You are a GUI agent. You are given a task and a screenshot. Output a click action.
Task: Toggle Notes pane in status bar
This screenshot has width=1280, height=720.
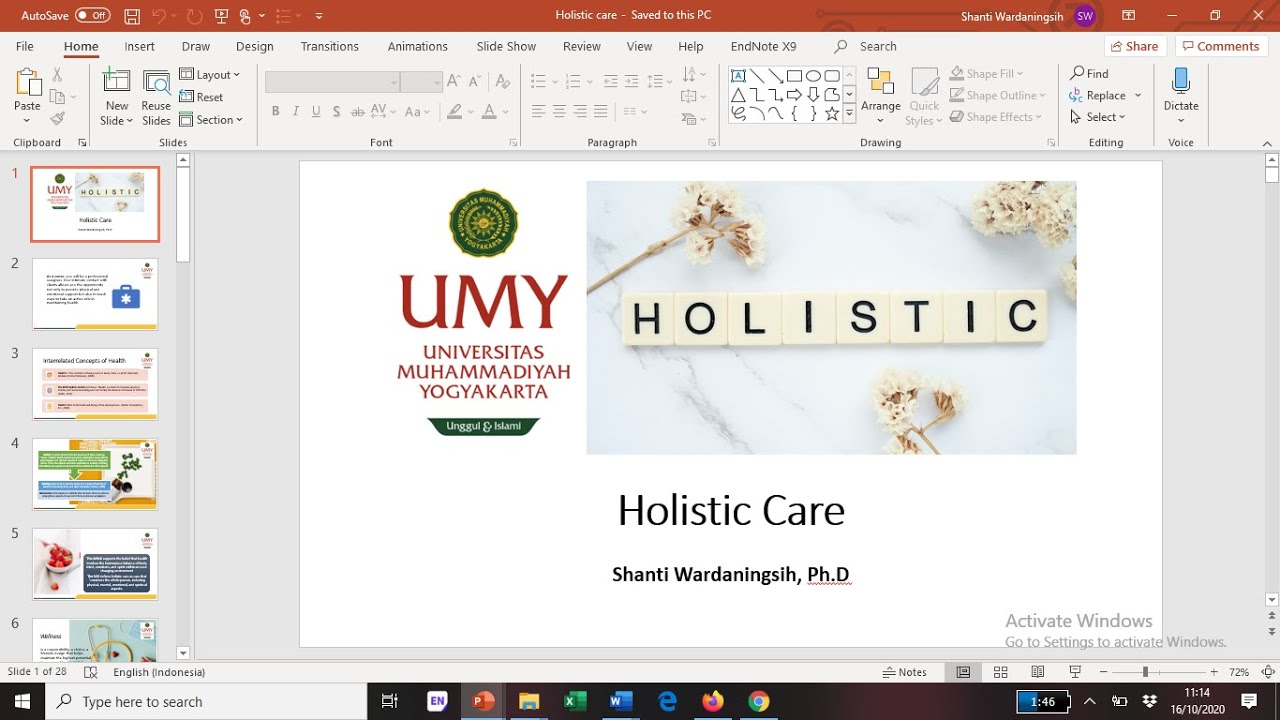pos(904,672)
